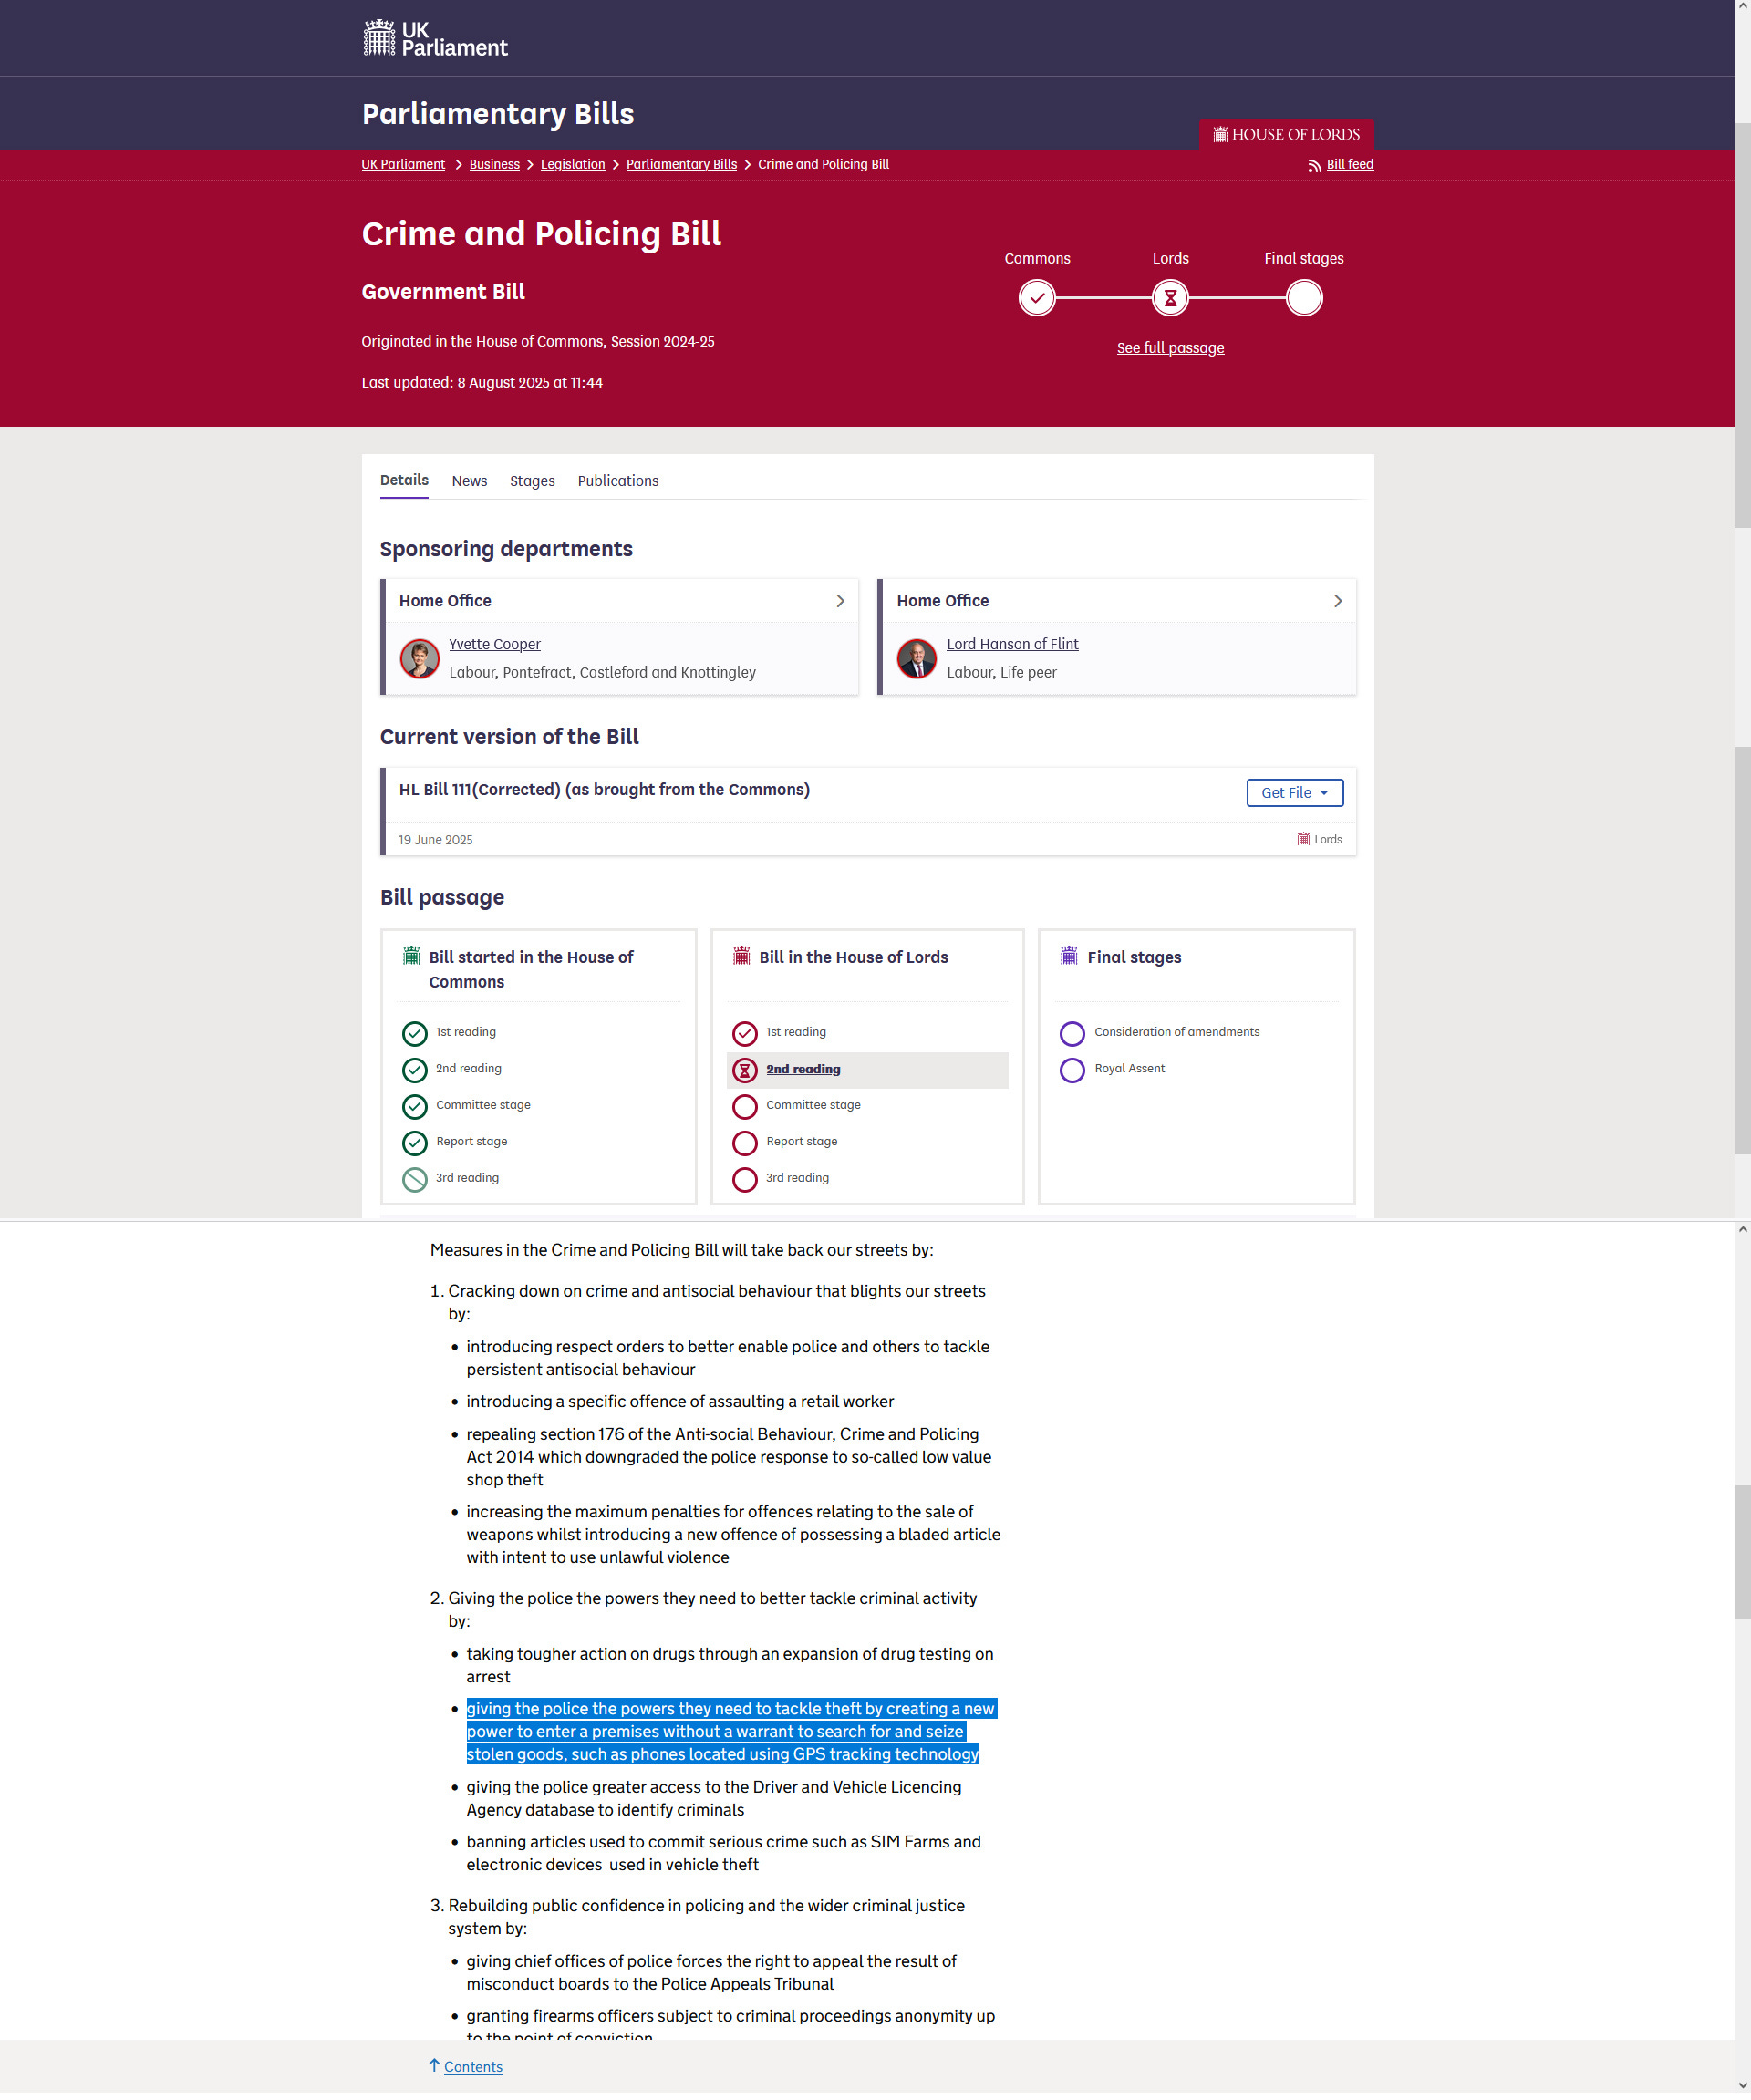Click the Lords hourglass progress circle

click(x=1170, y=298)
